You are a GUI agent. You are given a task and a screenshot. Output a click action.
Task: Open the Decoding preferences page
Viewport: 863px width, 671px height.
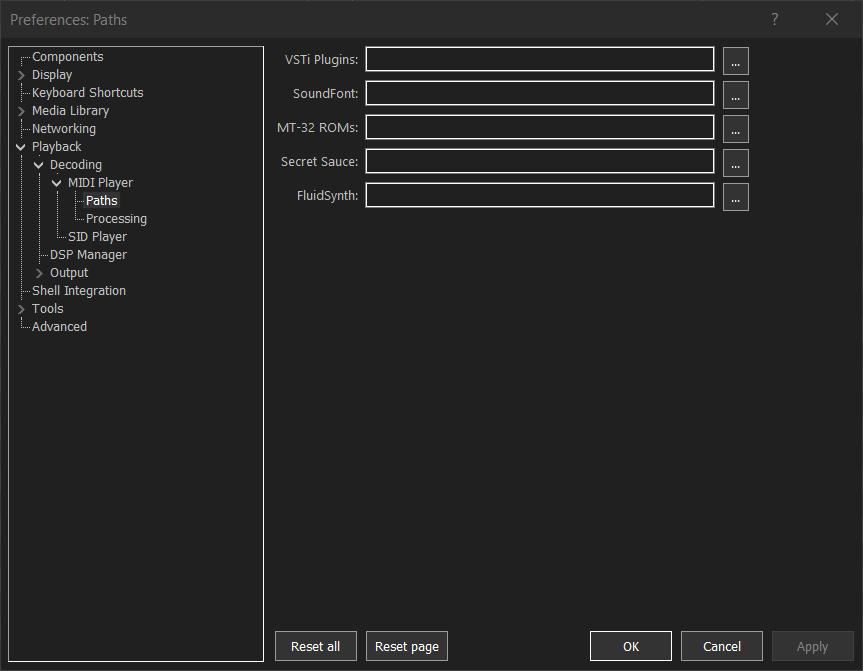pos(75,165)
